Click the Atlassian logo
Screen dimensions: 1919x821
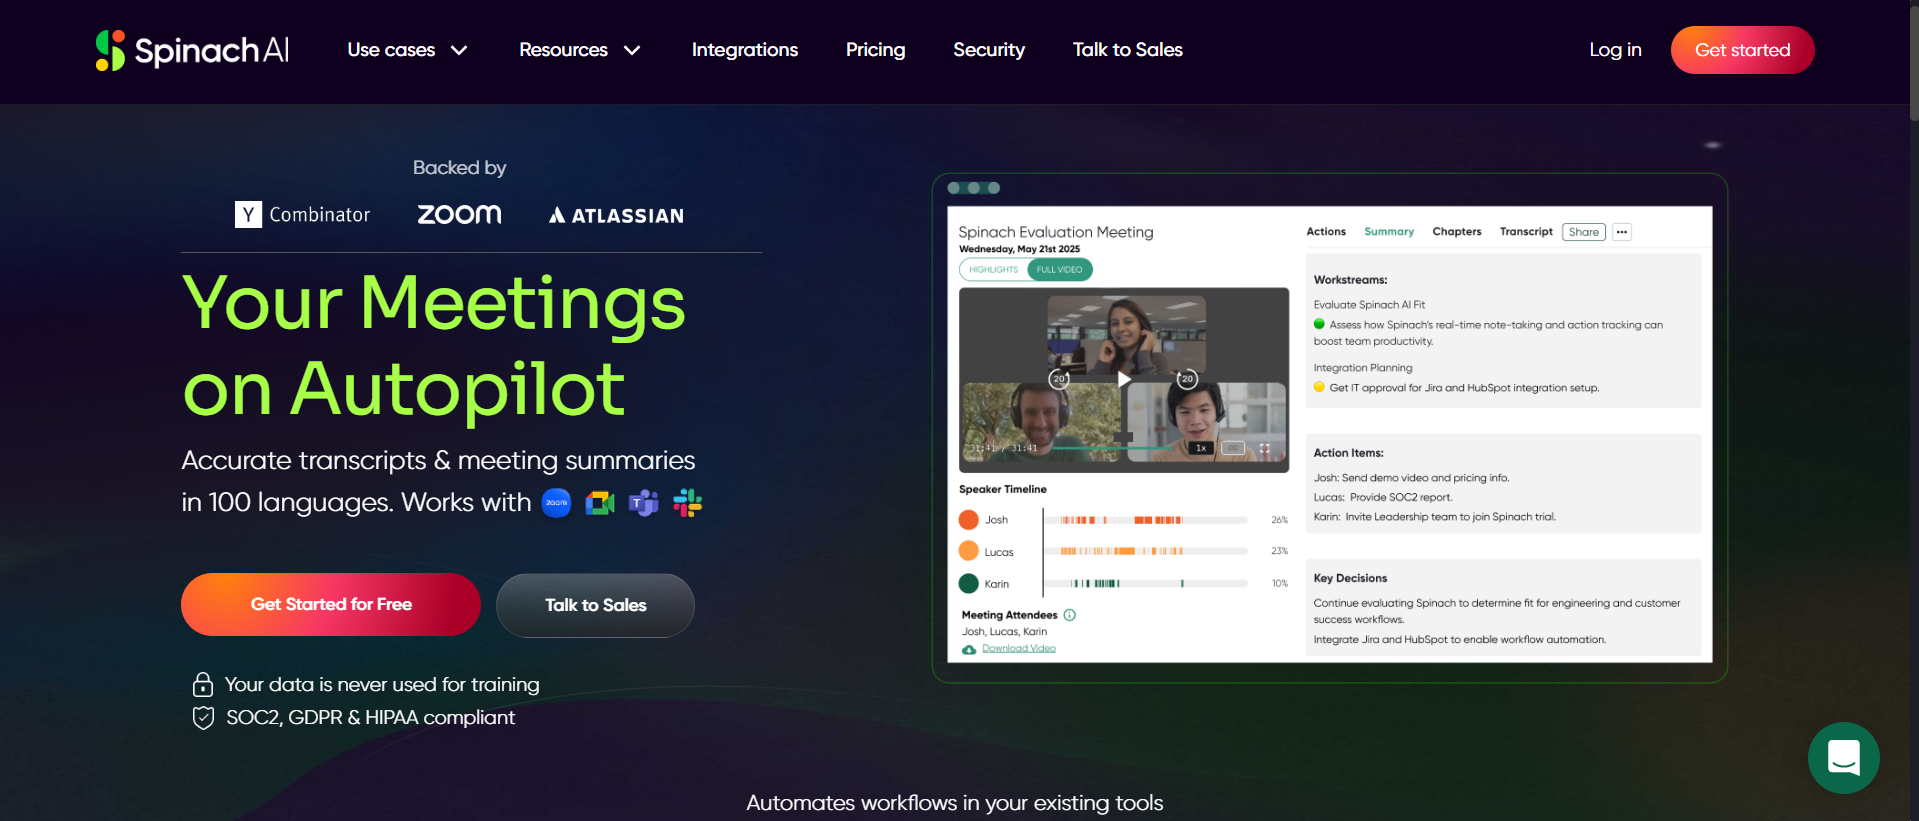point(616,215)
